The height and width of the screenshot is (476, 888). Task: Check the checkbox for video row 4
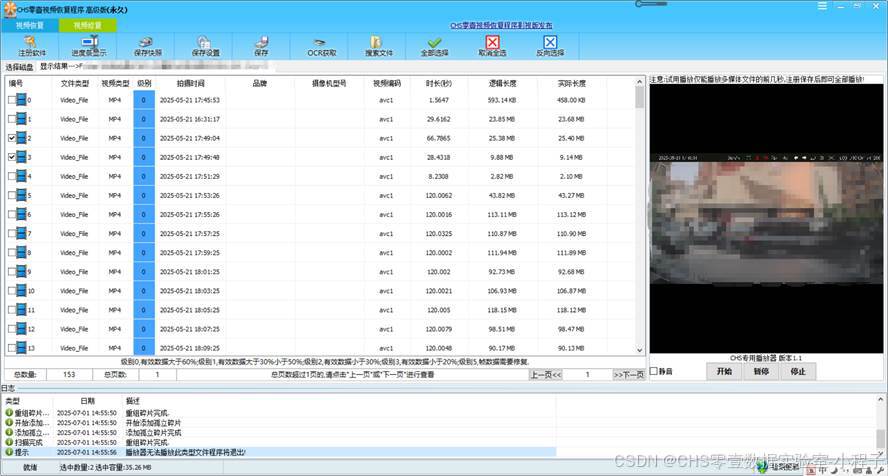pos(12,176)
